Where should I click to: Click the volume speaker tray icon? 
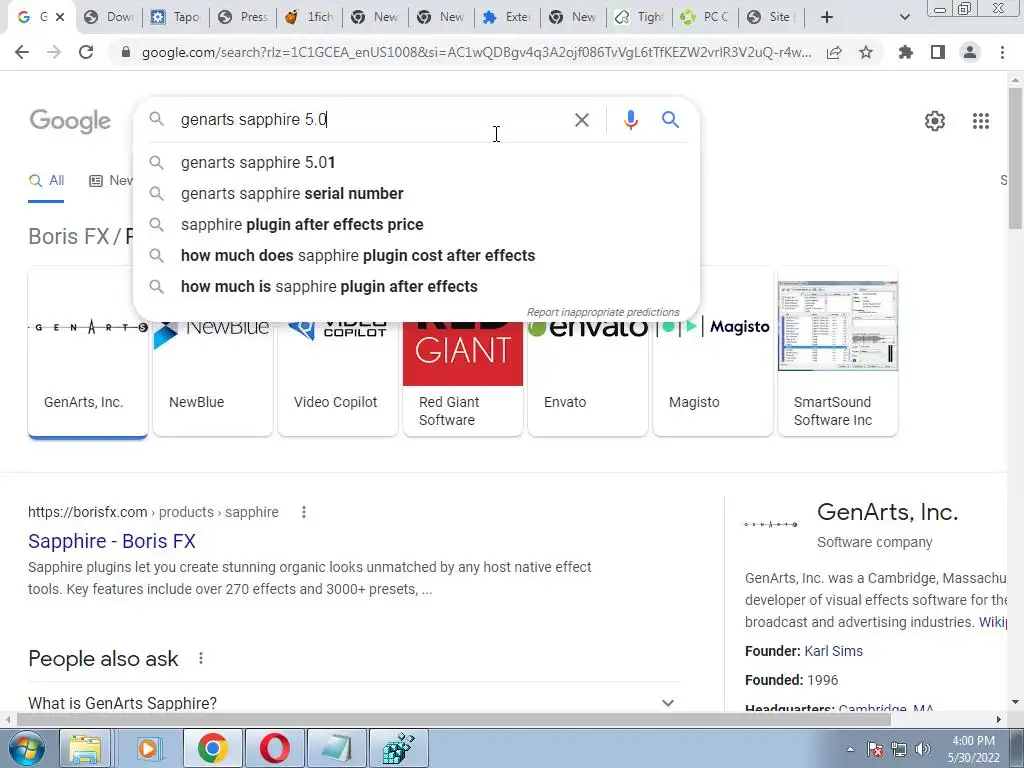(x=922, y=749)
